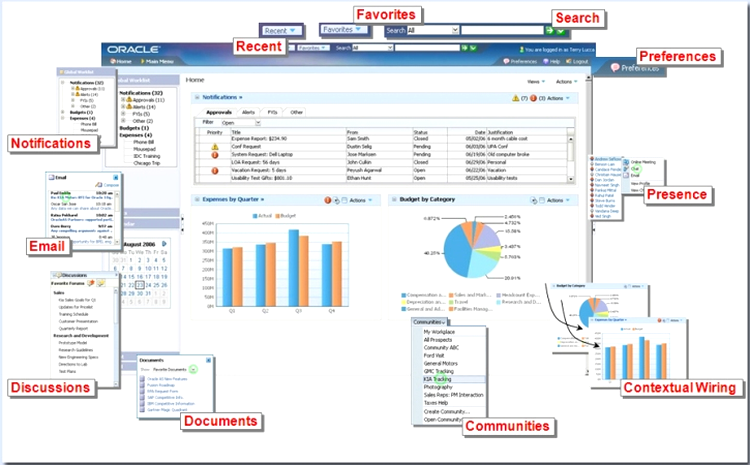The width and height of the screenshot is (750, 465).
Task: Click Online Meeting icon in presence popup
Action: (626, 162)
